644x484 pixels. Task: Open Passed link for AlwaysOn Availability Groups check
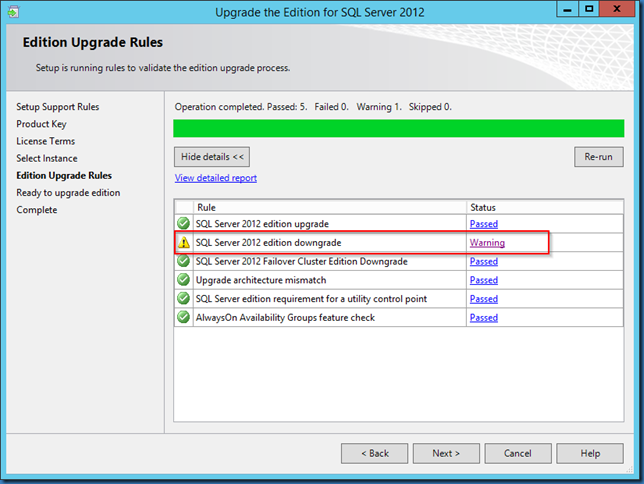(x=484, y=318)
